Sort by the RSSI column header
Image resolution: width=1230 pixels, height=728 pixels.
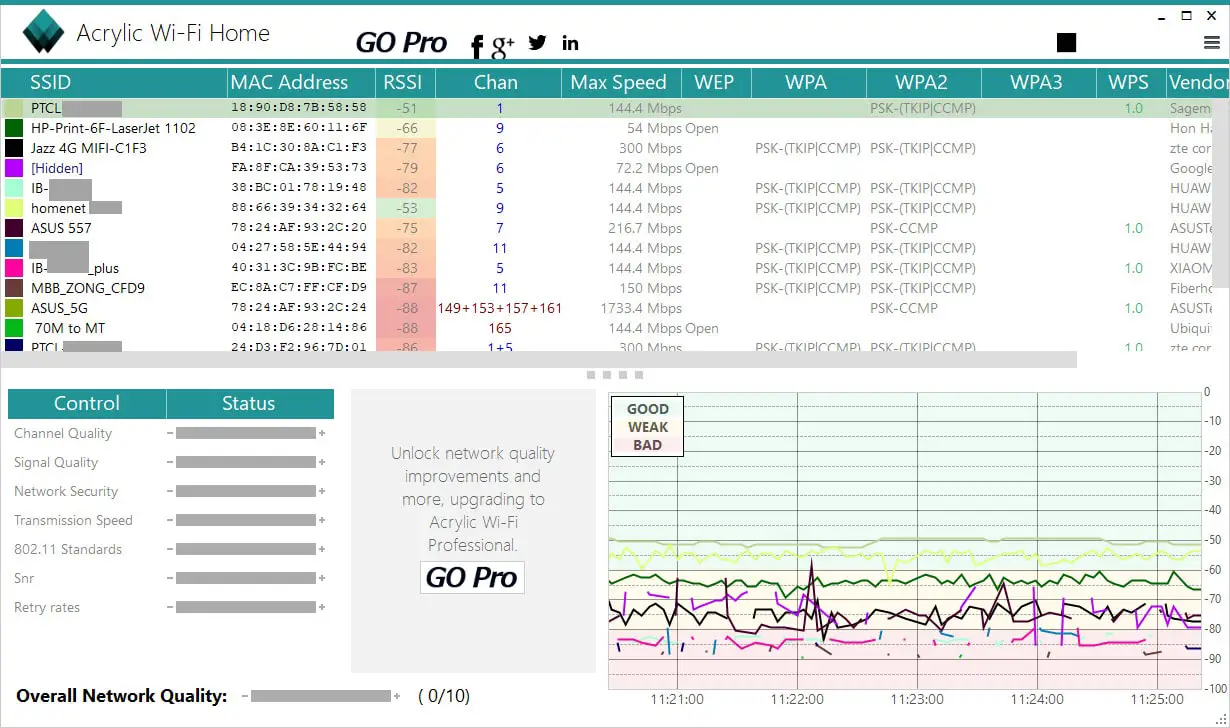pyautogui.click(x=405, y=82)
